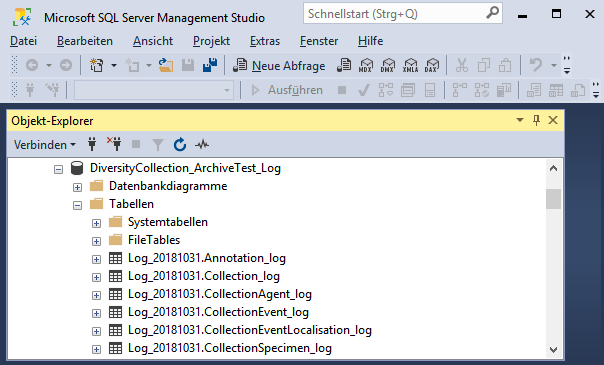Click the MDX query icon
604x365 pixels.
click(x=366, y=66)
